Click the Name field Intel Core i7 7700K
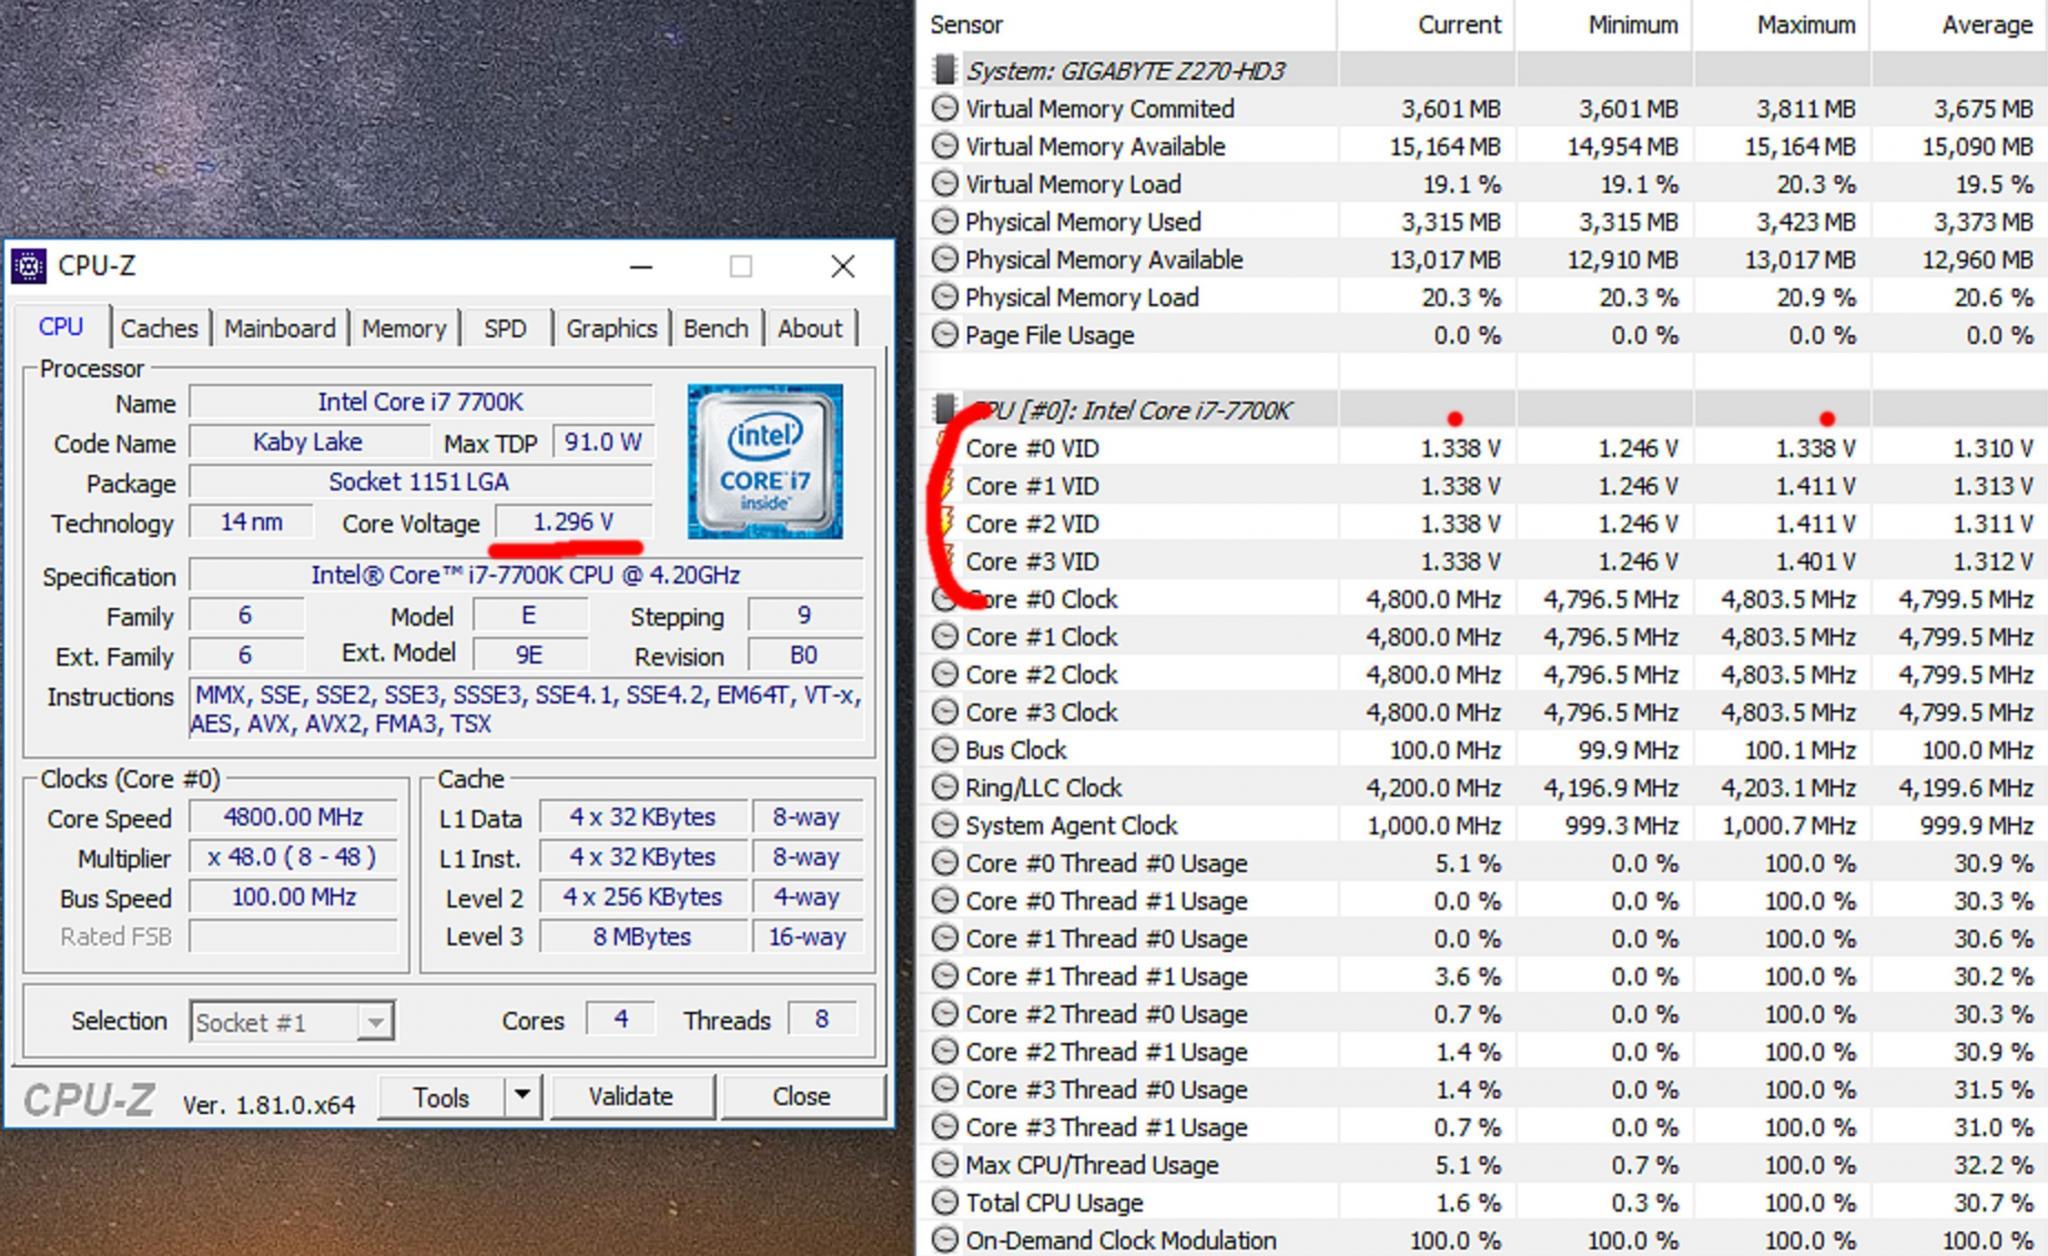 pyautogui.click(x=421, y=402)
